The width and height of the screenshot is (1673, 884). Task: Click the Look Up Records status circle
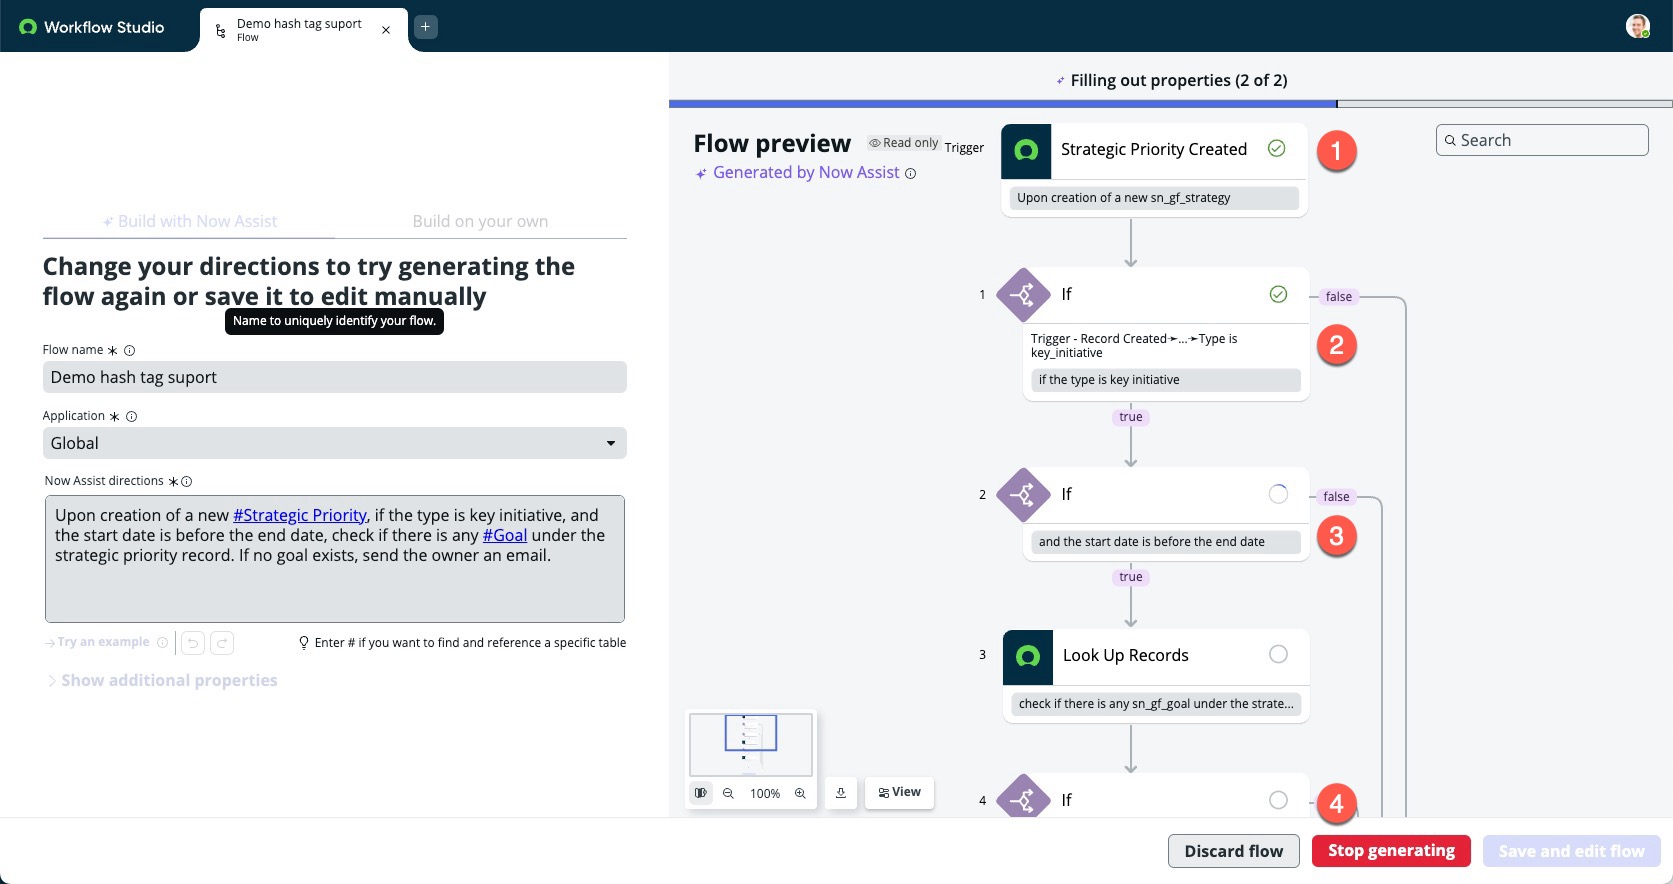click(x=1278, y=654)
